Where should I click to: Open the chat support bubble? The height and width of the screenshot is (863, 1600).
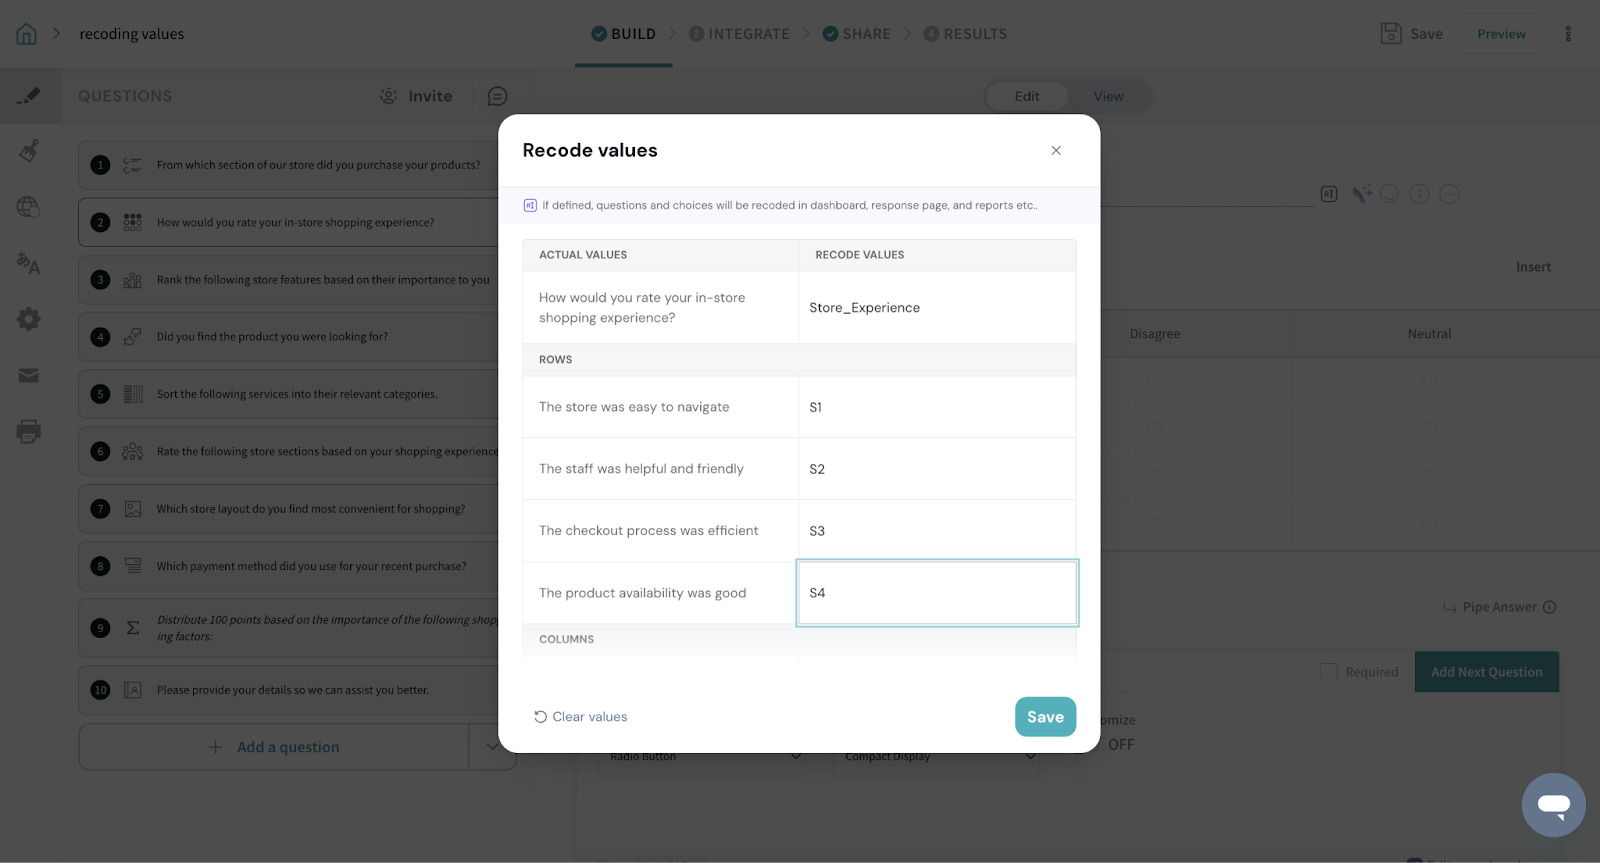(1553, 804)
